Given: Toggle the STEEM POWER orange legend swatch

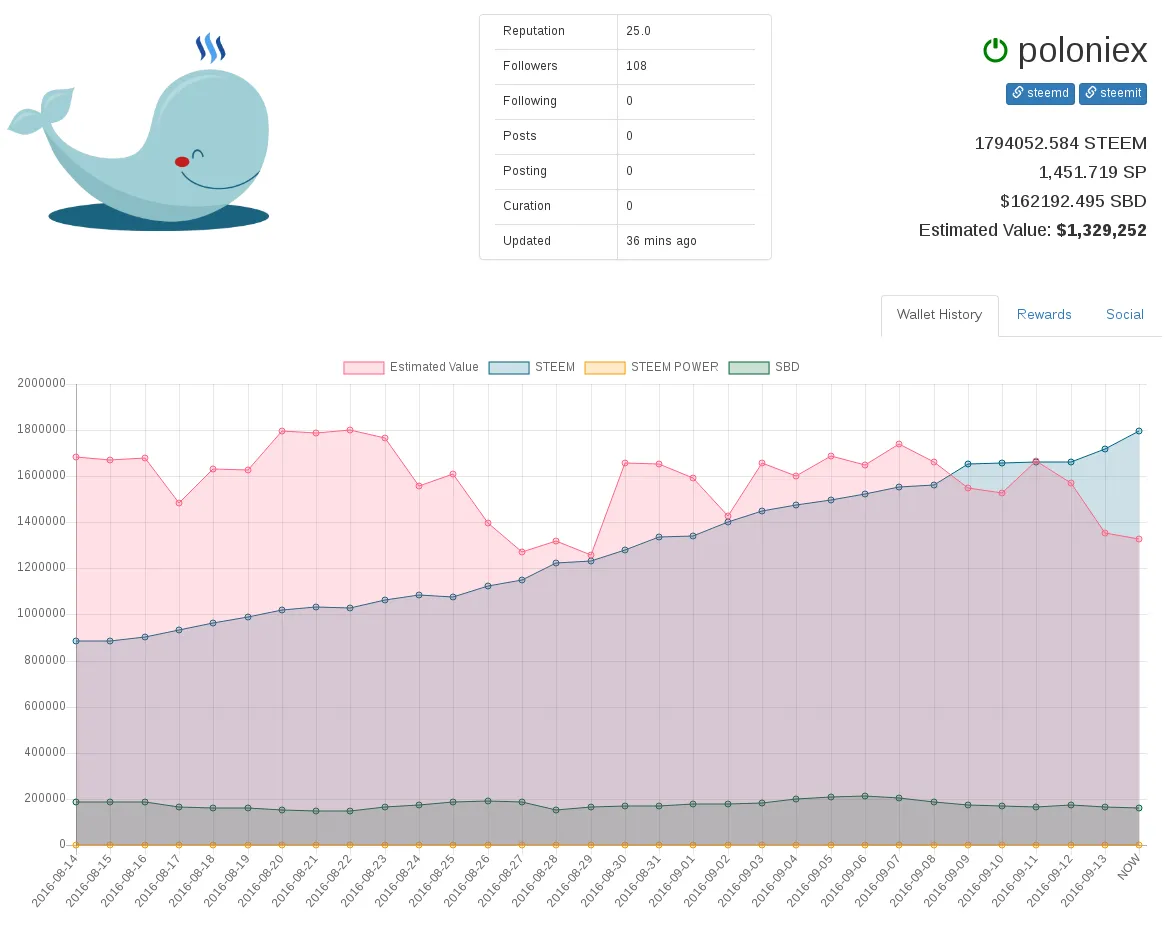Looking at the screenshot, I should pyautogui.click(x=605, y=368).
